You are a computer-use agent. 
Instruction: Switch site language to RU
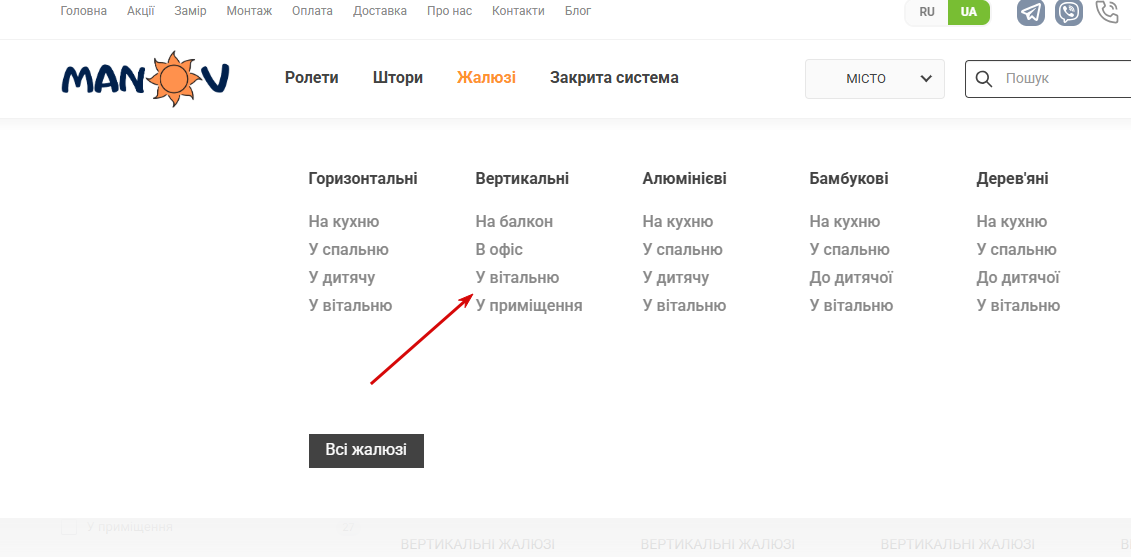point(927,12)
